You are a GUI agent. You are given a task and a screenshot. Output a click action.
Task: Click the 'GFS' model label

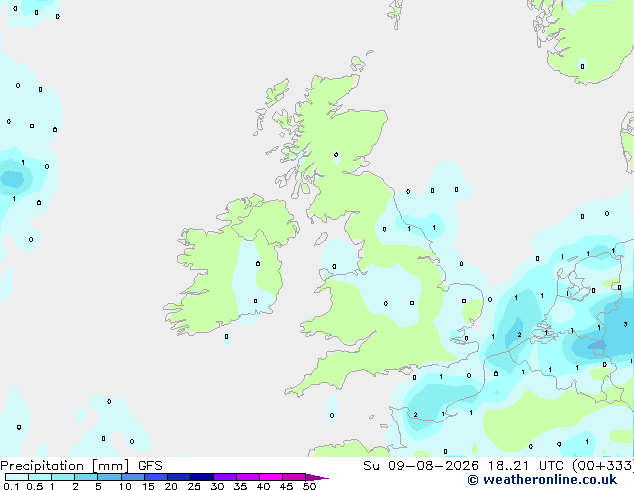(x=150, y=466)
